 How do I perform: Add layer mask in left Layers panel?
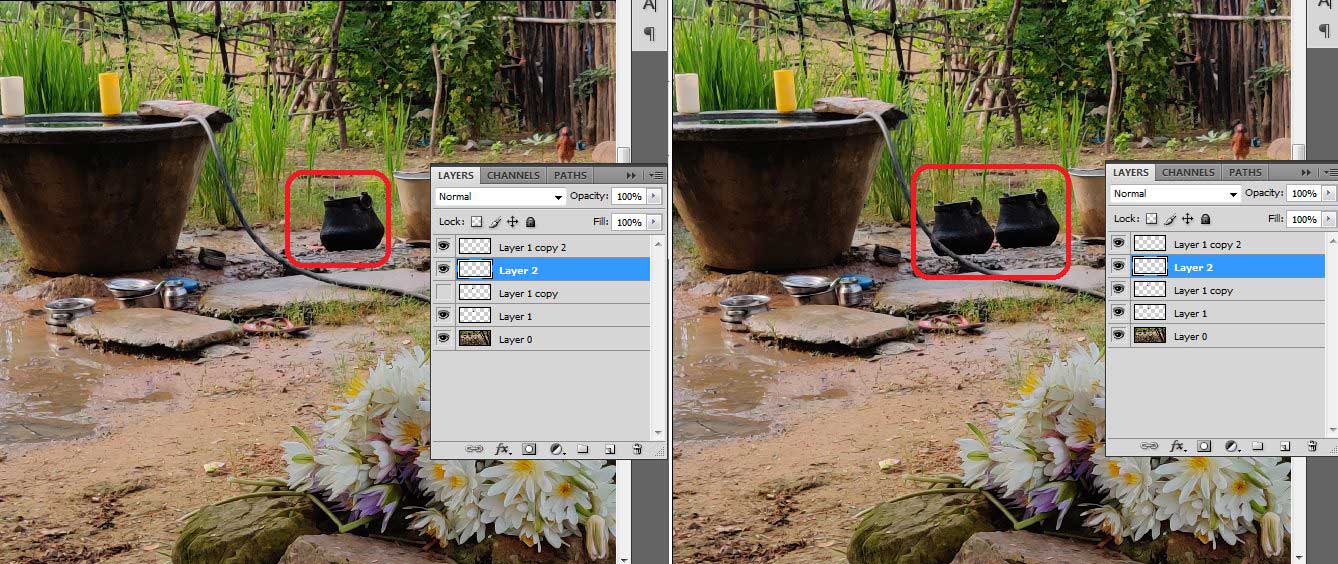pos(530,450)
